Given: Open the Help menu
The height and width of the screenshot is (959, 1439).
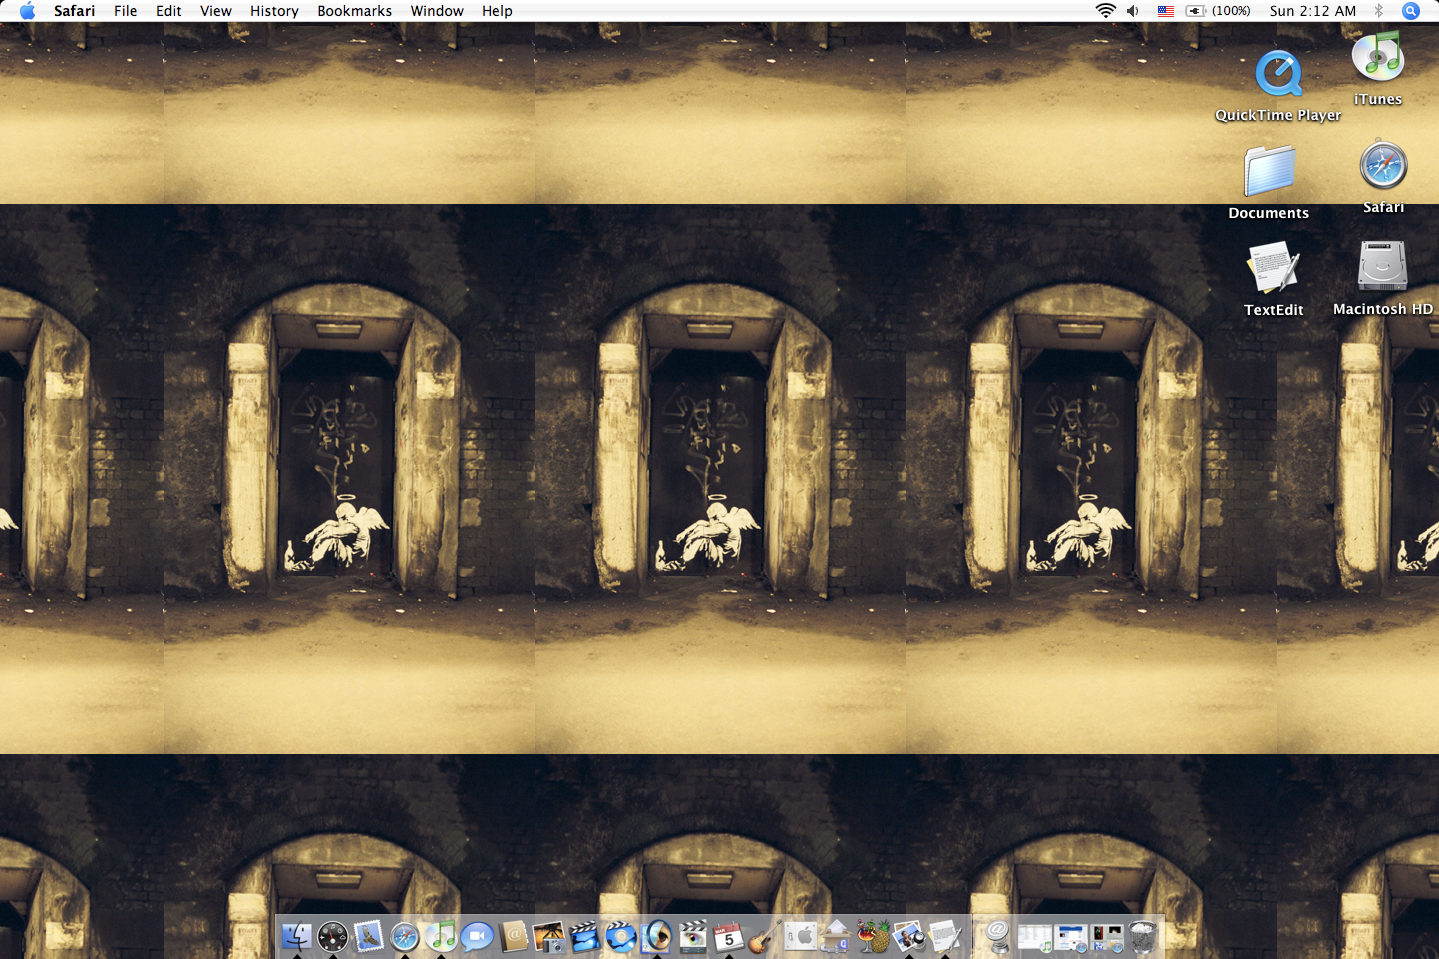Looking at the screenshot, I should pos(497,11).
